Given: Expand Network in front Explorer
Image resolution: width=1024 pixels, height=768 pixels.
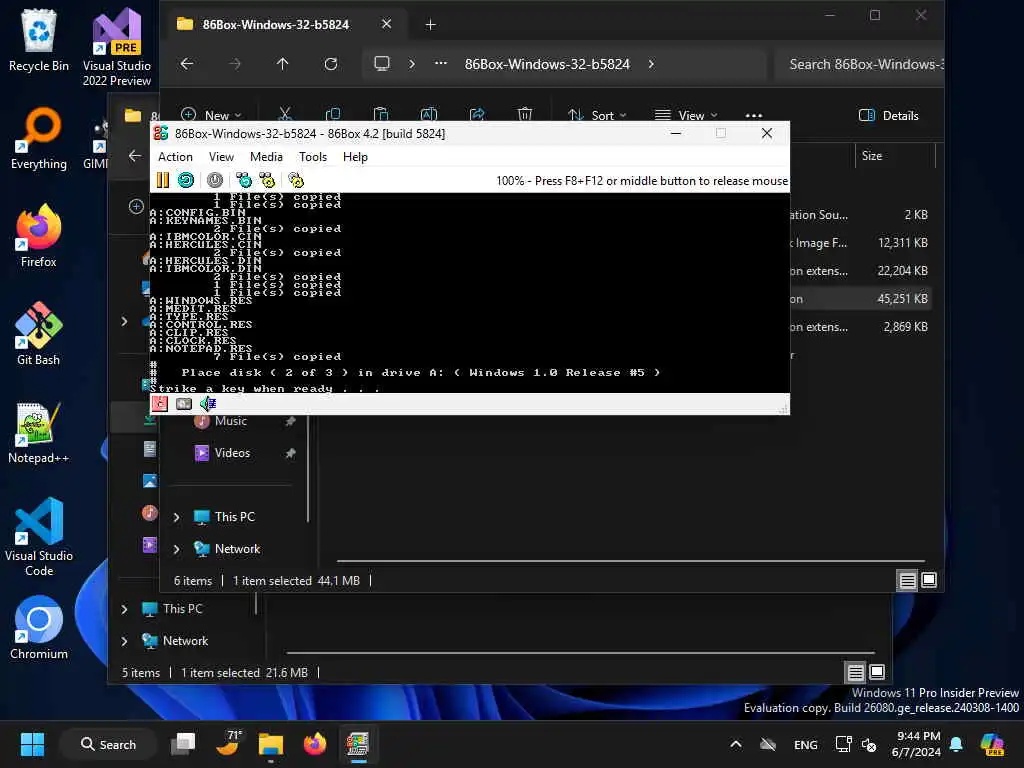Looking at the screenshot, I should 176,549.
